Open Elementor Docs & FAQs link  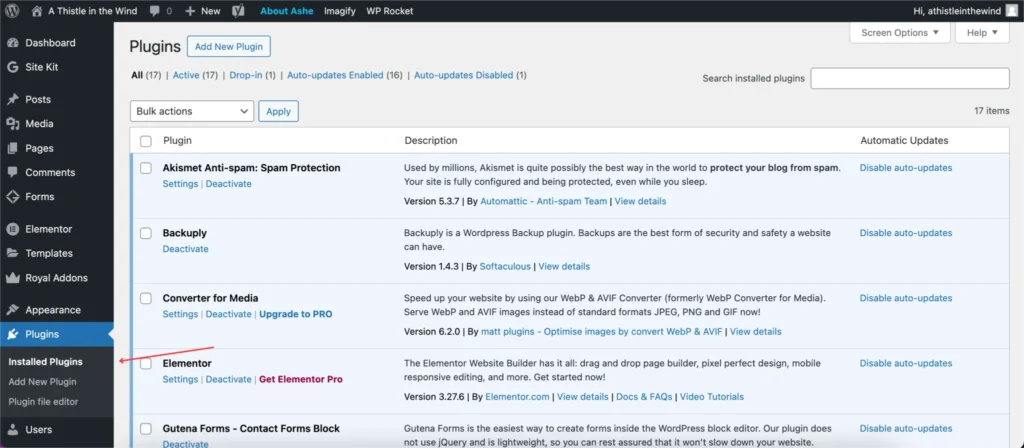pos(644,396)
